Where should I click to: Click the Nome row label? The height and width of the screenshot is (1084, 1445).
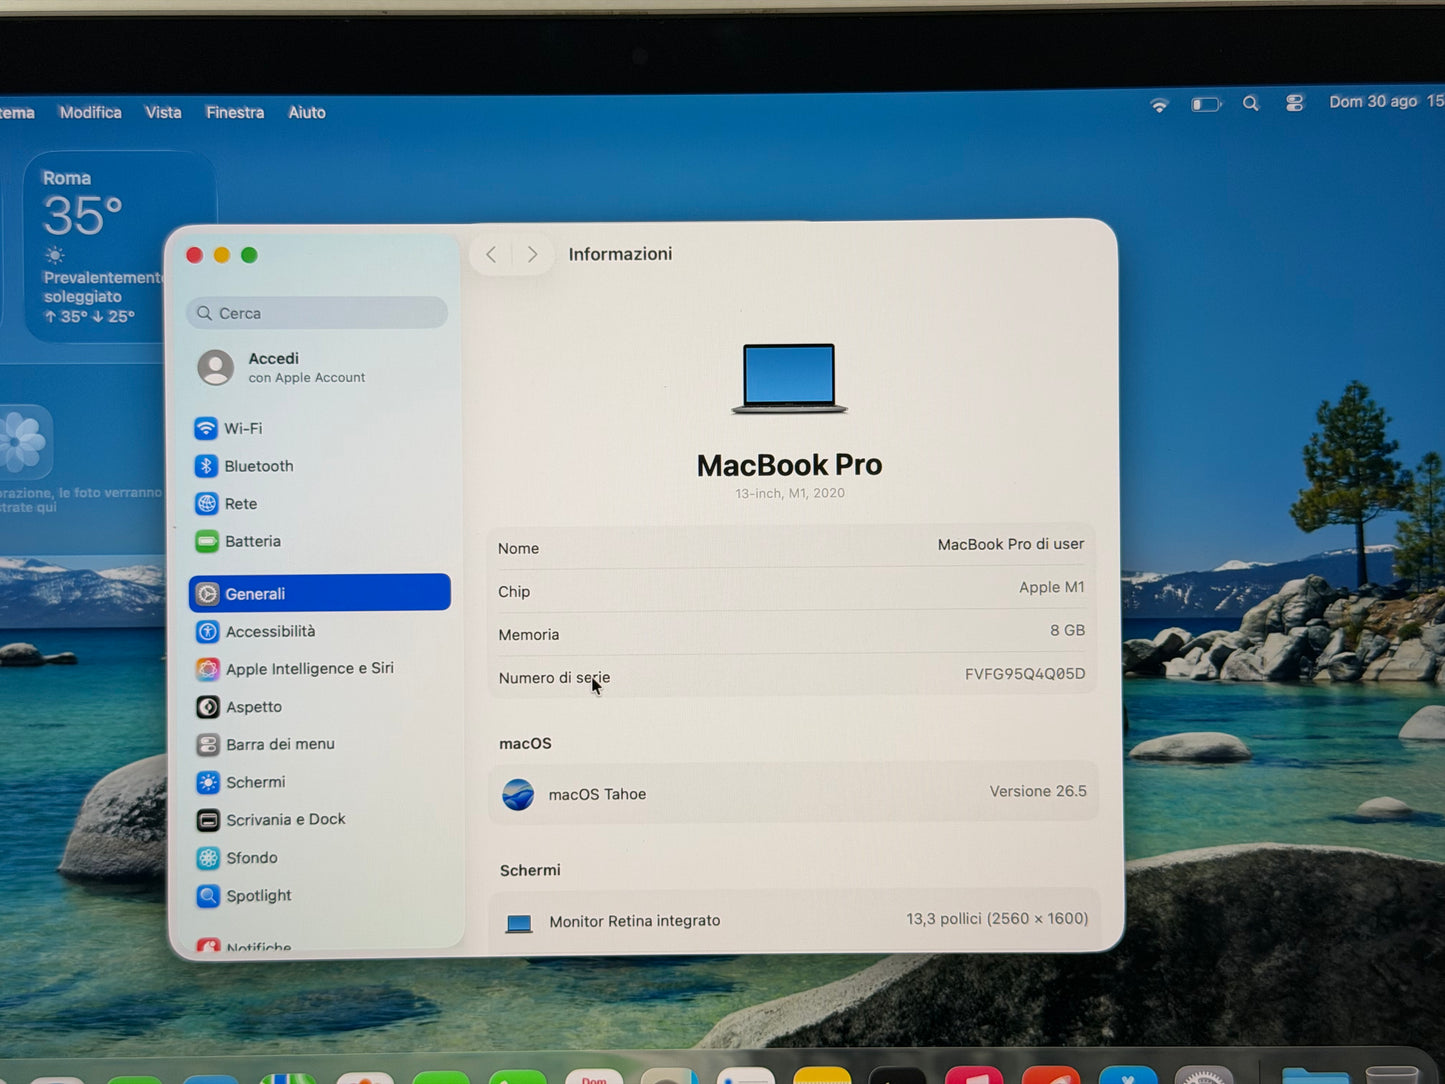click(x=518, y=548)
